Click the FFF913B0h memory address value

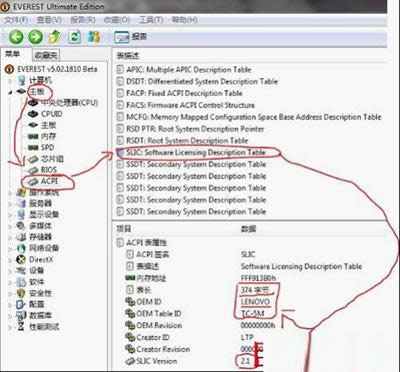[258, 278]
